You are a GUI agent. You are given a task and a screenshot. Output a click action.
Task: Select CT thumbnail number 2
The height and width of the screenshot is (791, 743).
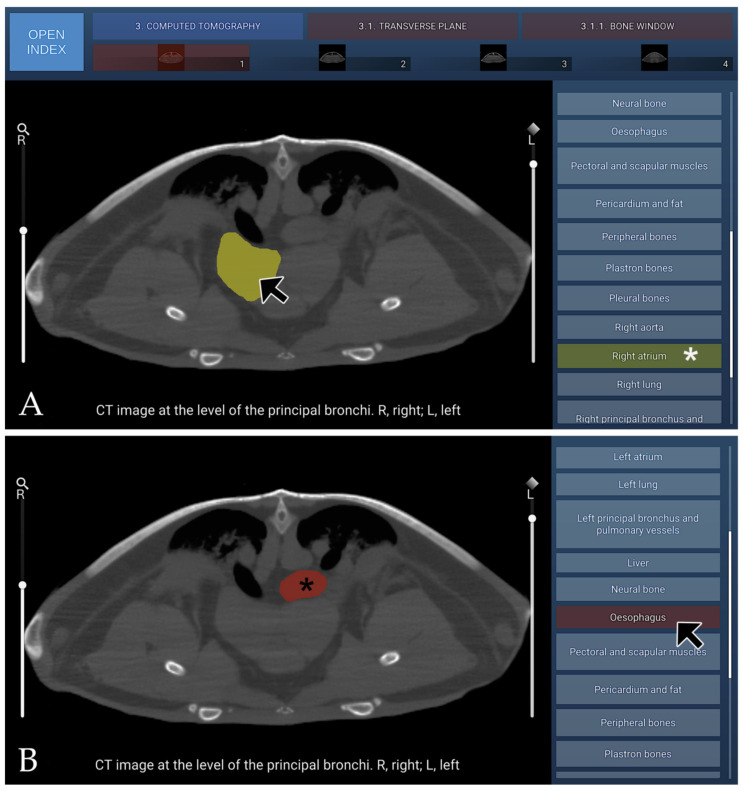pyautogui.click(x=332, y=58)
